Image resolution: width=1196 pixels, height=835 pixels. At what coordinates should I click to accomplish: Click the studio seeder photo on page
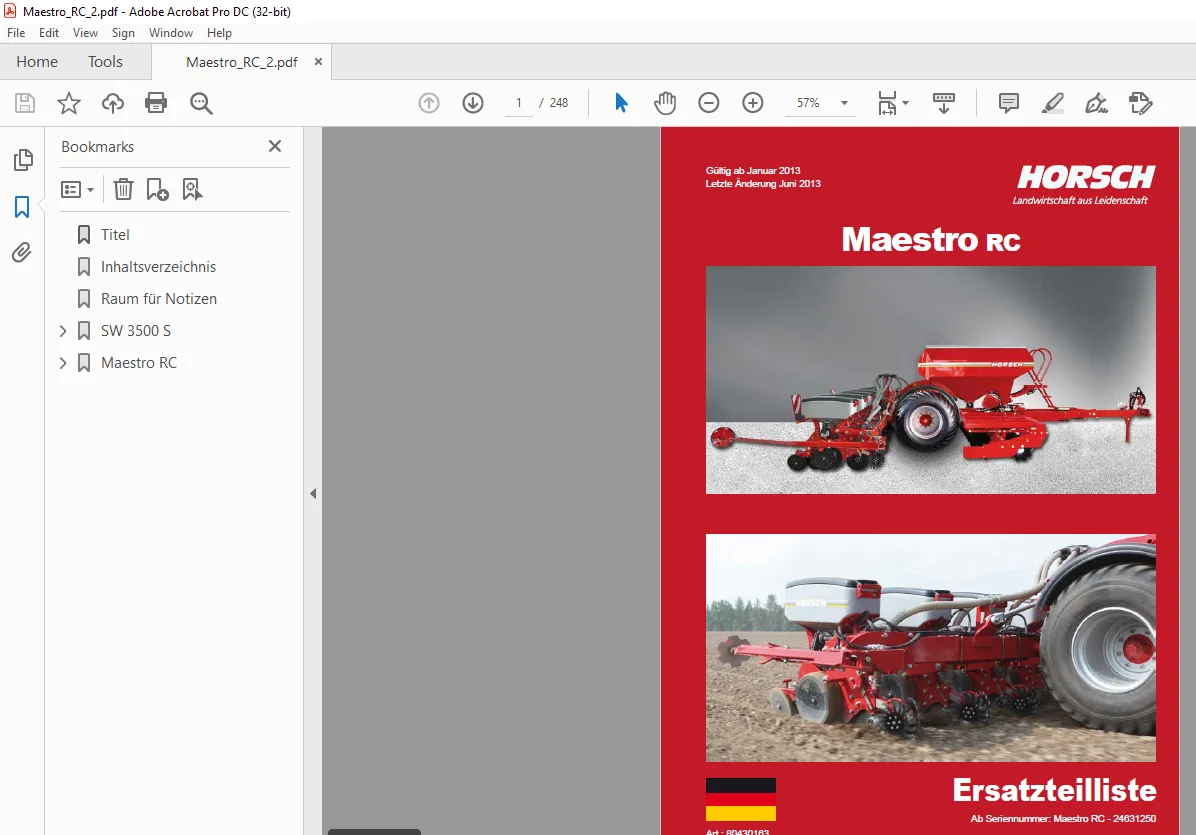pos(931,380)
